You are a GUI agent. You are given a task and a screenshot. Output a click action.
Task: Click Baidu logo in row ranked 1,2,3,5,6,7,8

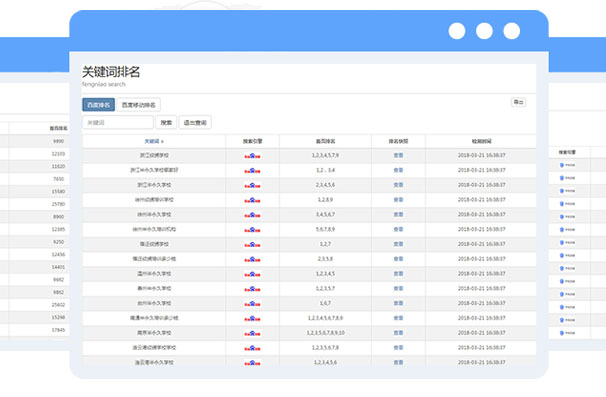(252, 348)
